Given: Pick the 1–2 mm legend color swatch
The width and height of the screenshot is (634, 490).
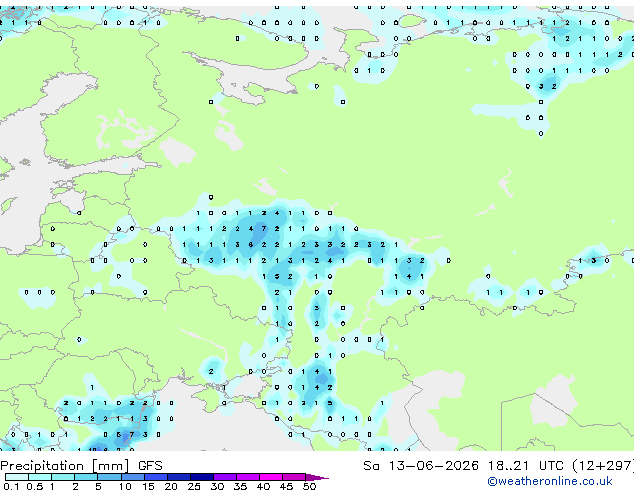Looking at the screenshot, I should coord(63,477).
